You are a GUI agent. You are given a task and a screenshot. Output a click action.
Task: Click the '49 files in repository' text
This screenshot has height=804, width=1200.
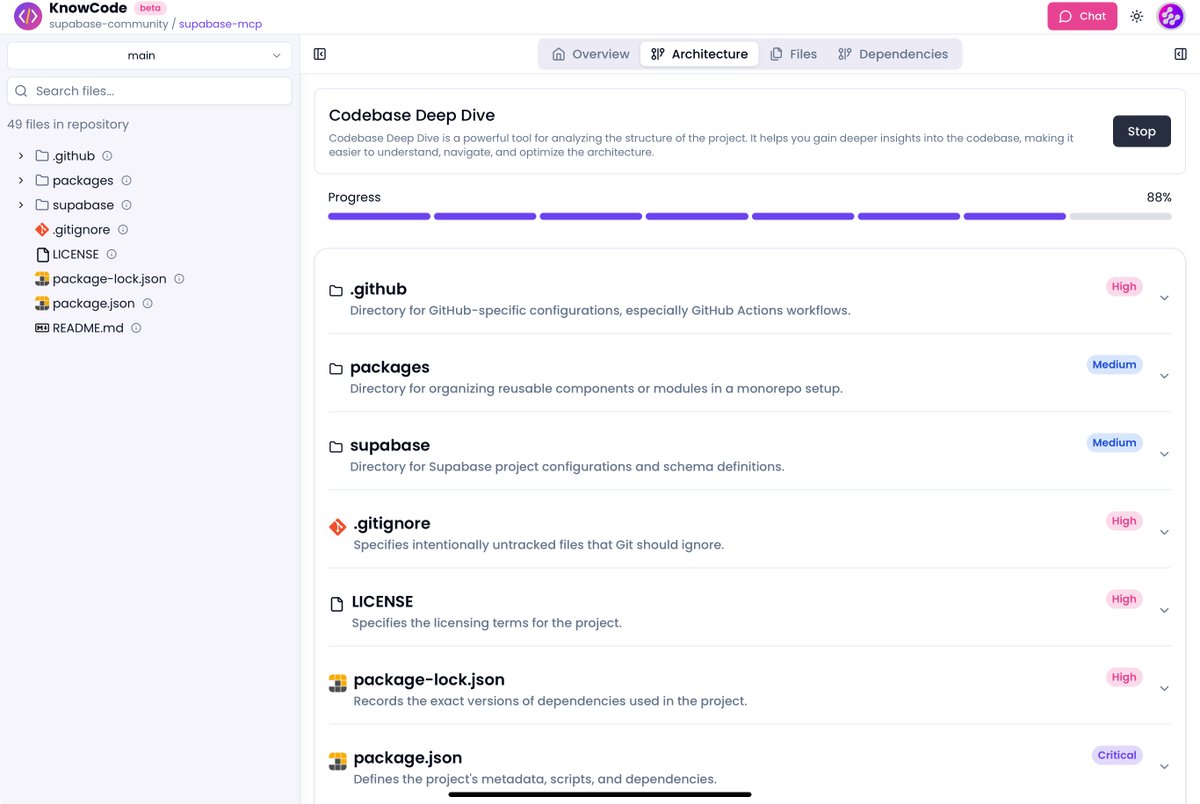click(68, 124)
